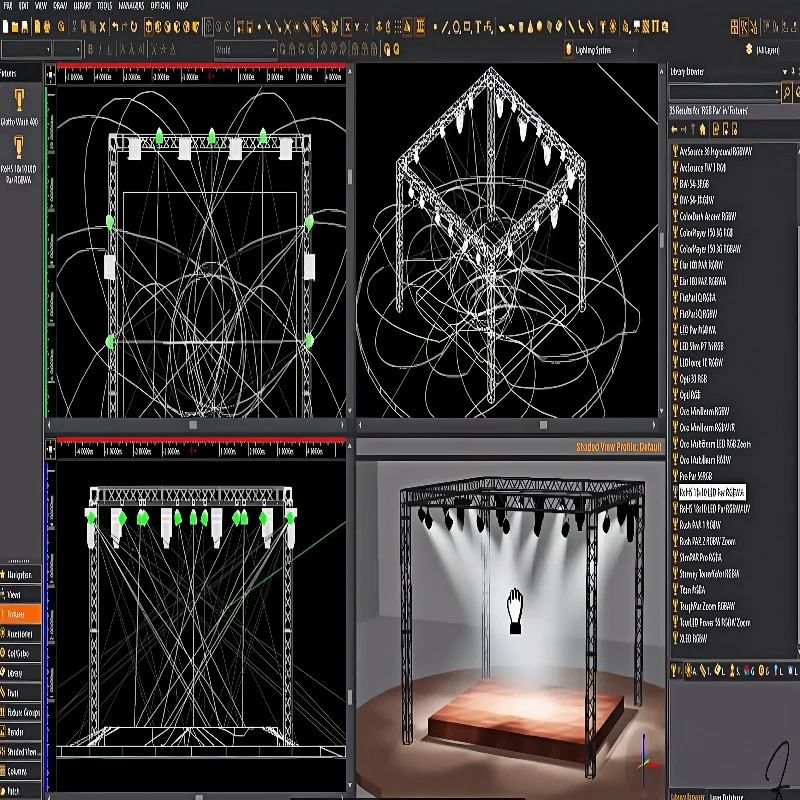800x800 pixels.
Task: Select the Line drawing tool
Action: coord(446,27)
